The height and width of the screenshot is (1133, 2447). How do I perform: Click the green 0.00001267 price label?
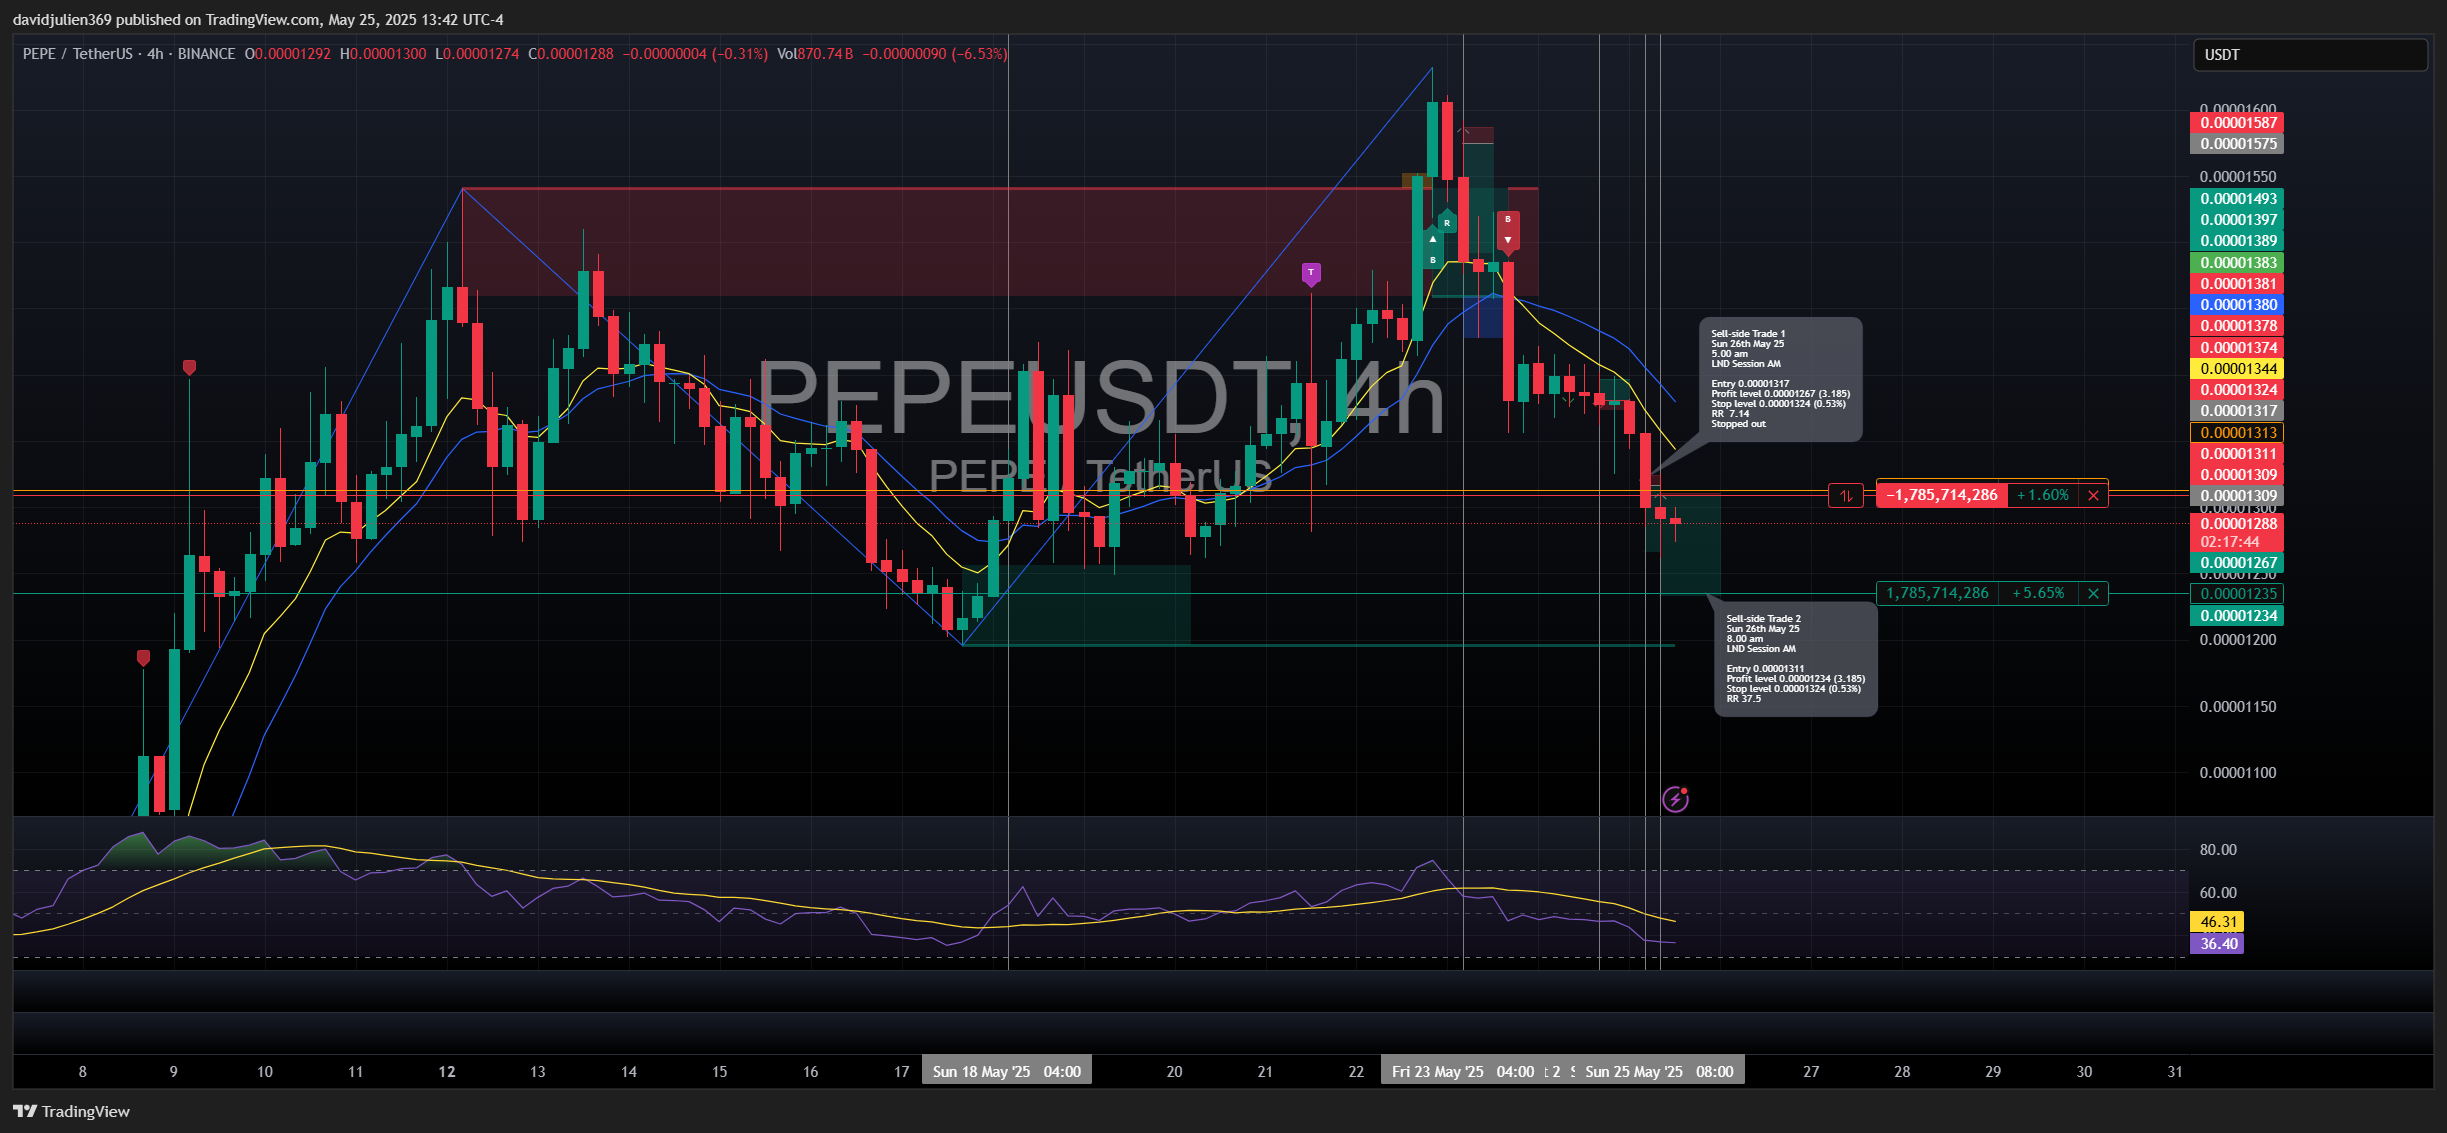click(x=2238, y=563)
